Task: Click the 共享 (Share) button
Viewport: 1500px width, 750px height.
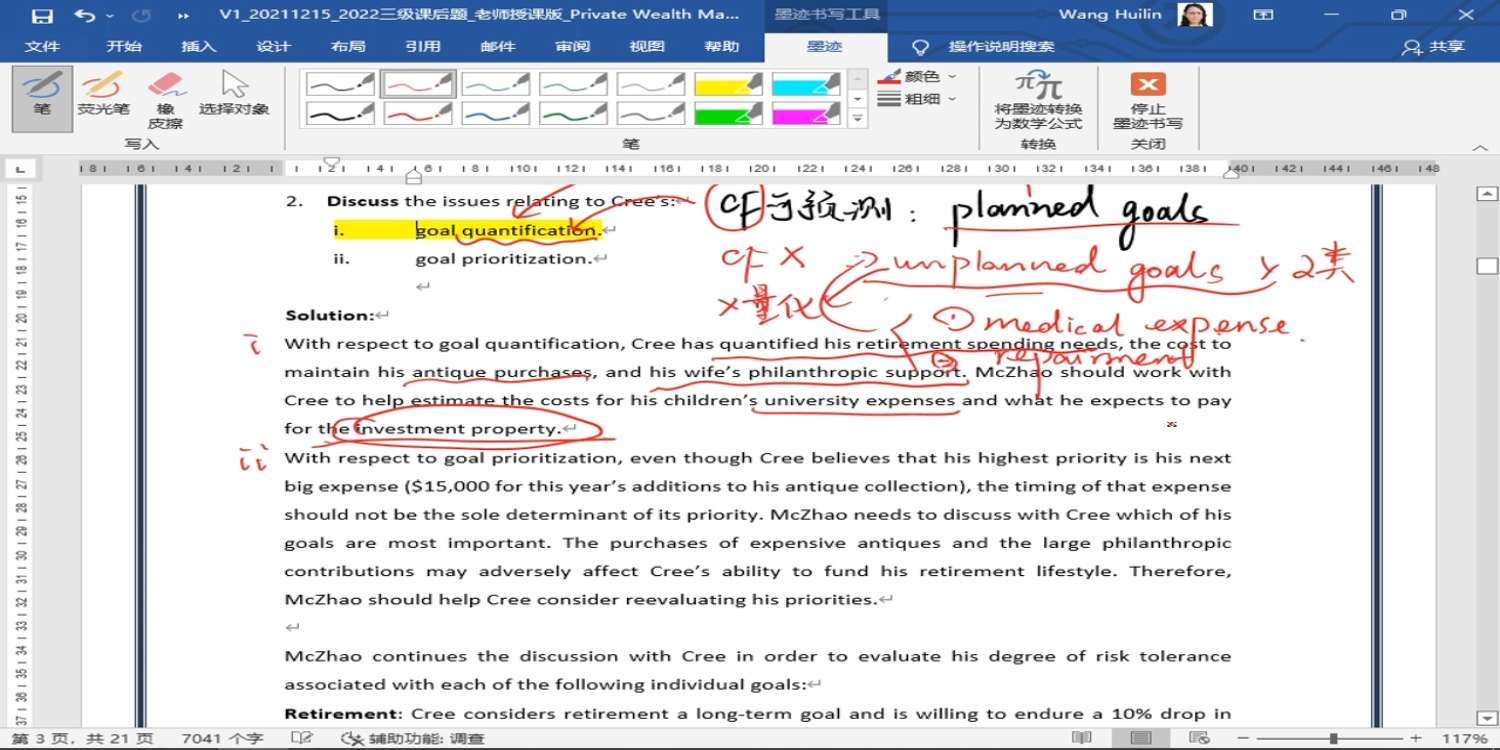Action: pyautogui.click(x=1434, y=47)
